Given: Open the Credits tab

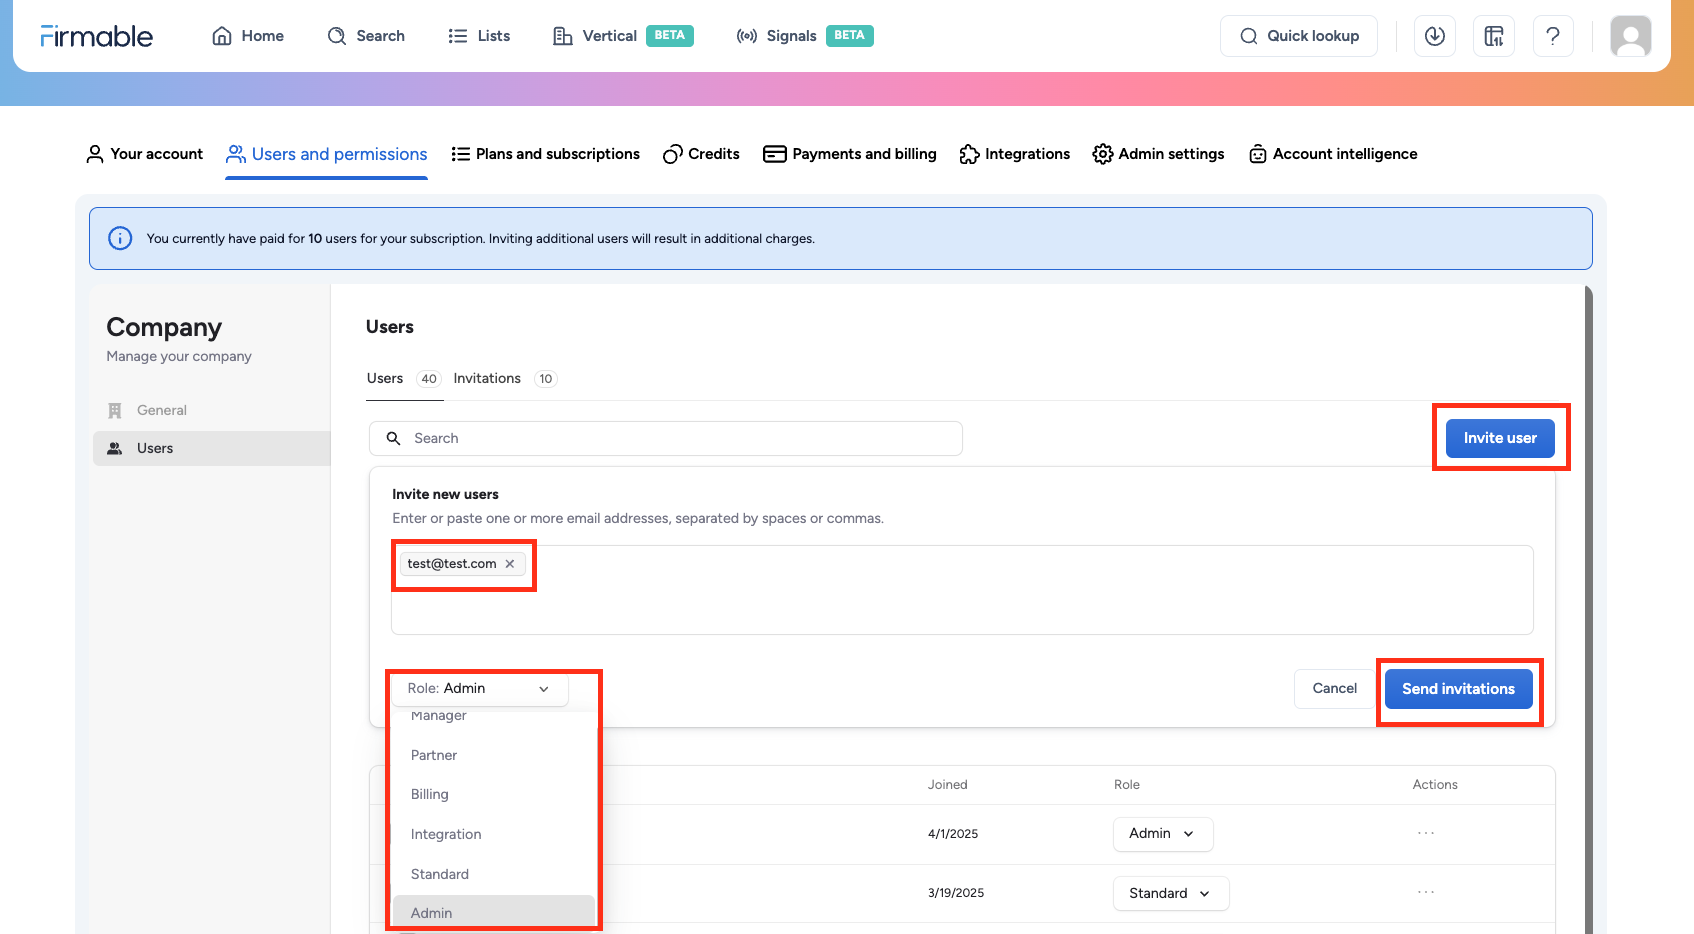Looking at the screenshot, I should pyautogui.click(x=701, y=154).
